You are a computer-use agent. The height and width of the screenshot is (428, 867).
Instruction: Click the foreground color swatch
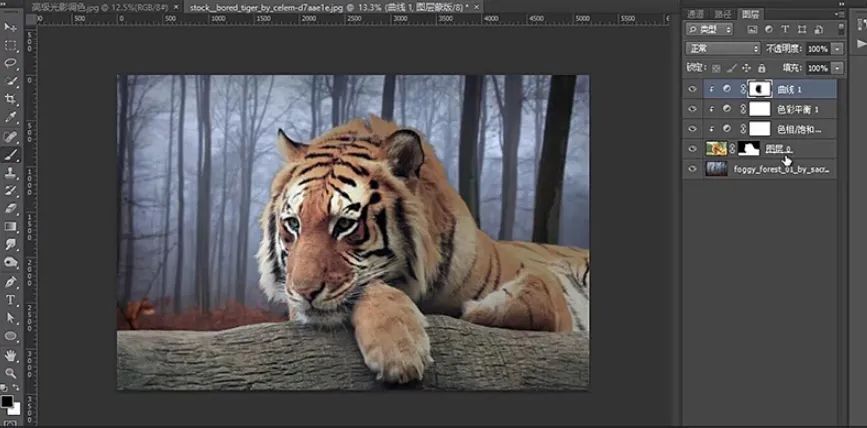click(7, 402)
